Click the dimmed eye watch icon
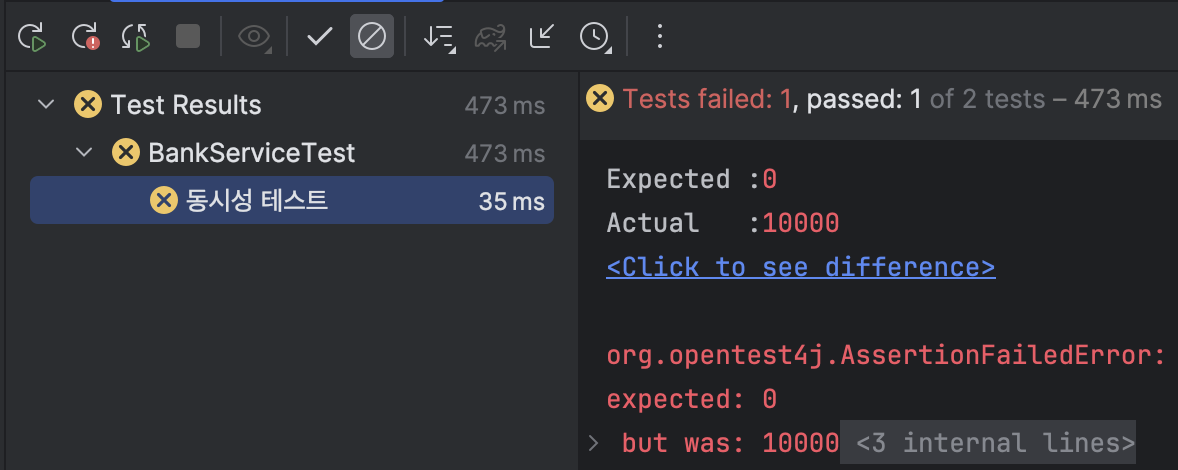 point(254,36)
